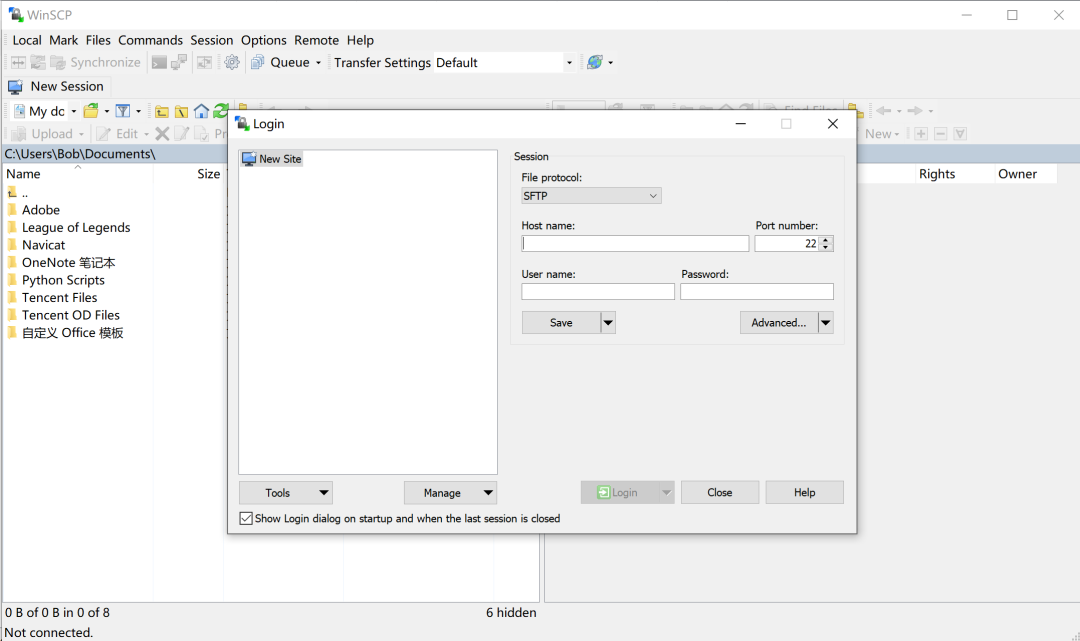Click the Close button in Login dialog
Viewport: 1080px width, 641px height.
(x=720, y=492)
